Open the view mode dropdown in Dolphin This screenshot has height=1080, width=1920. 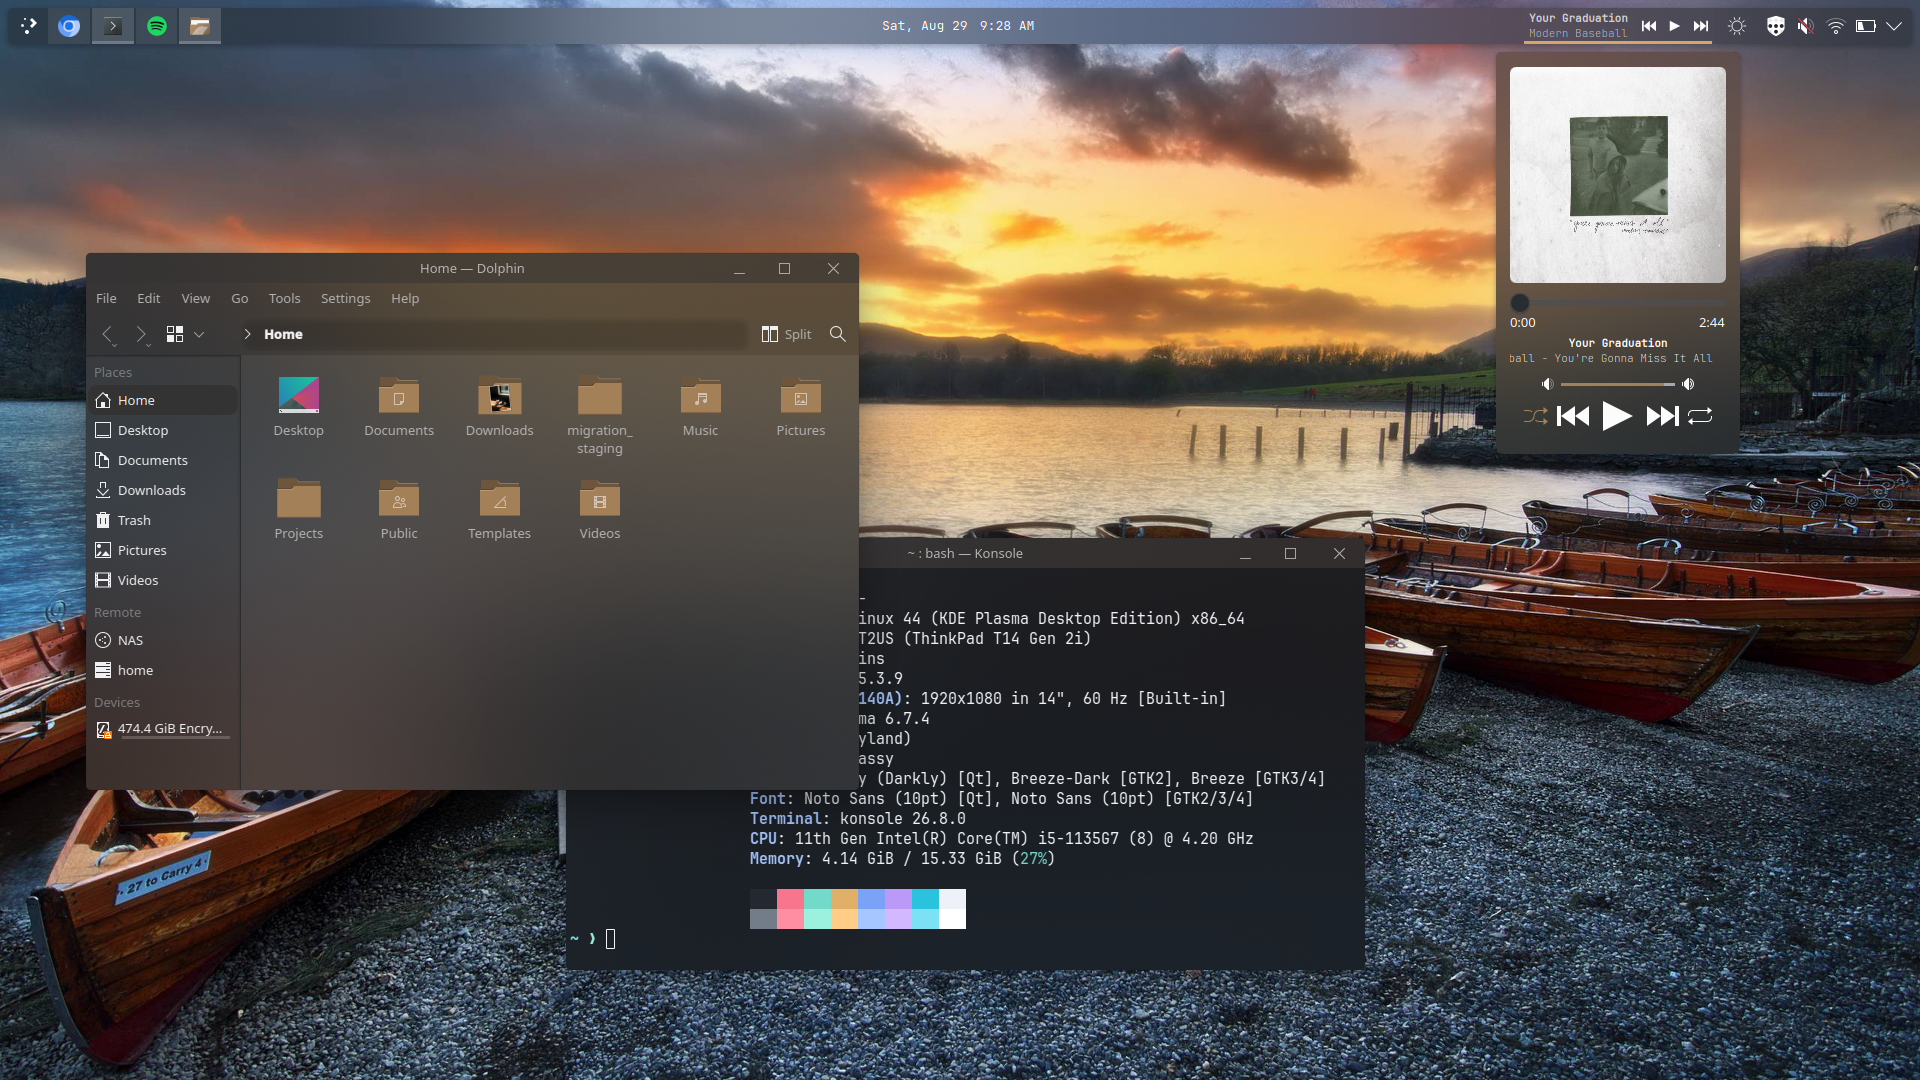point(199,334)
